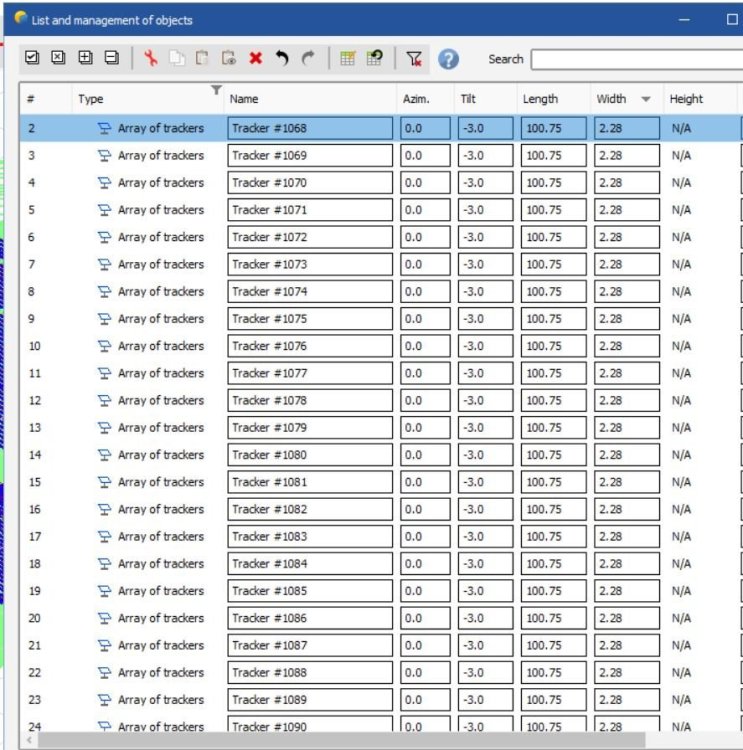Click the expand all plus icon
Viewport: 743px width, 750px height.
[x=85, y=59]
